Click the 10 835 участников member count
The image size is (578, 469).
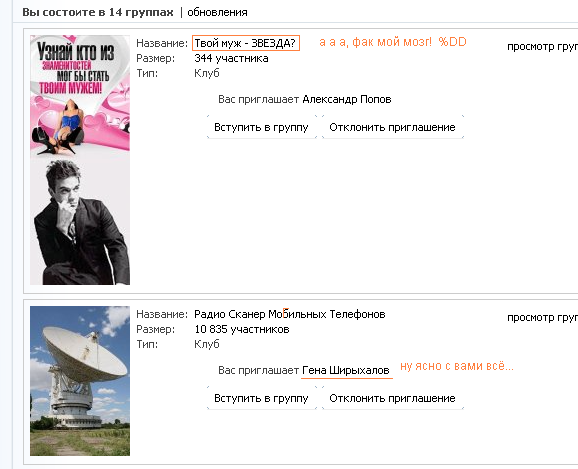coord(242,329)
